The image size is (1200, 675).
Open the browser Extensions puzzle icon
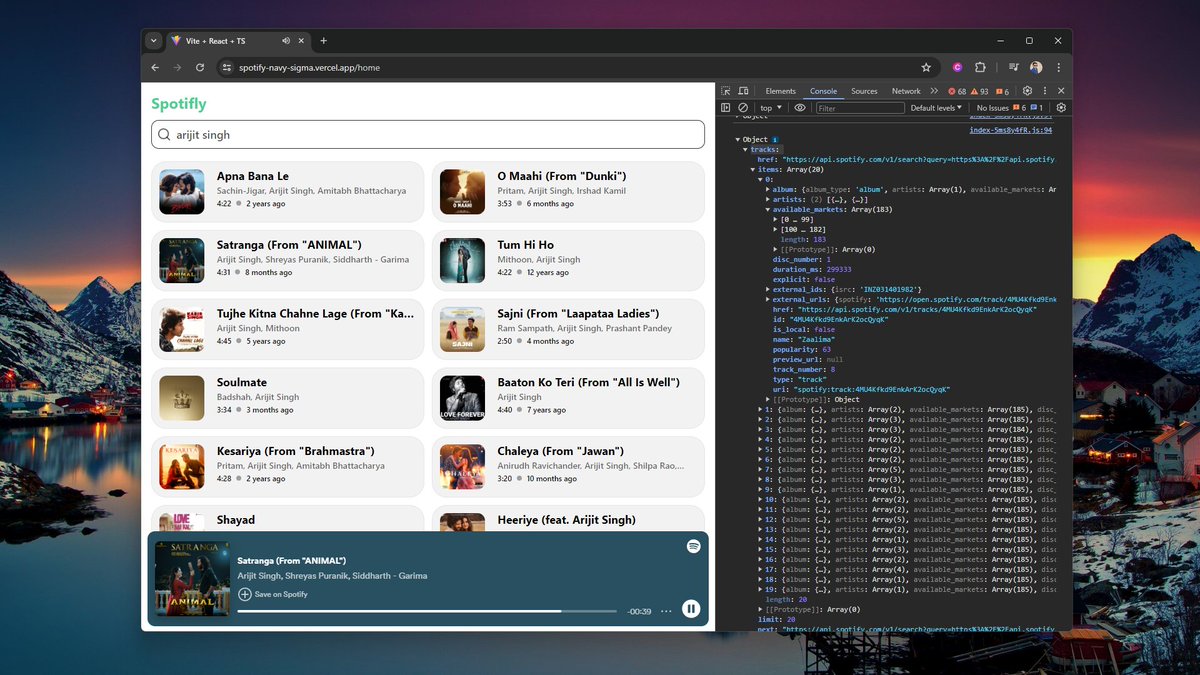point(980,67)
